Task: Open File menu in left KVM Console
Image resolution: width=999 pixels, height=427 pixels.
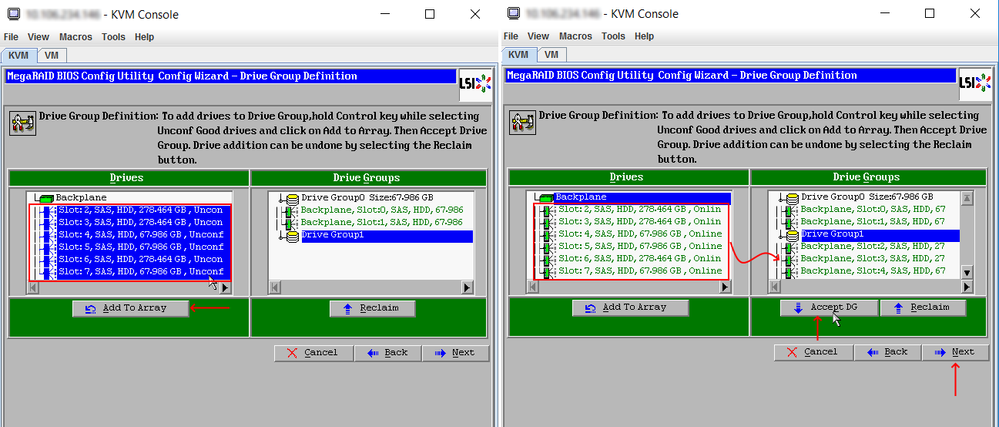Action: 11,37
